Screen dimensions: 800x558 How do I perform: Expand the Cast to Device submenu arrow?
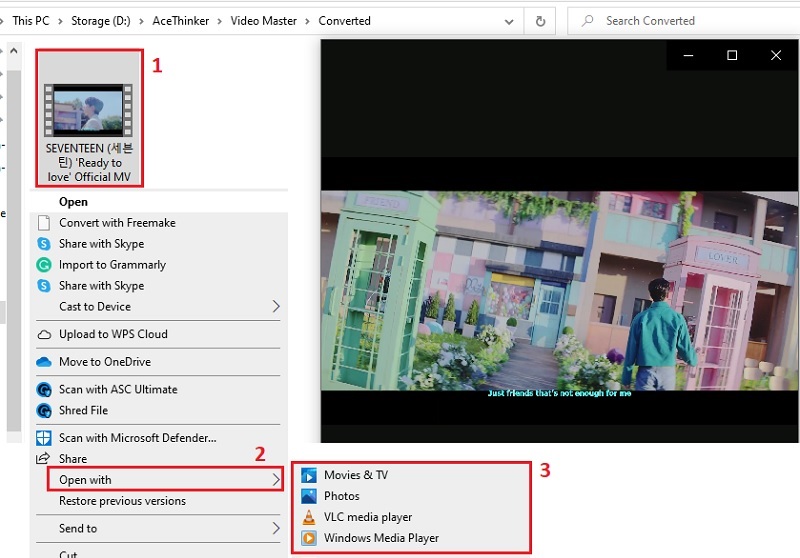click(276, 307)
